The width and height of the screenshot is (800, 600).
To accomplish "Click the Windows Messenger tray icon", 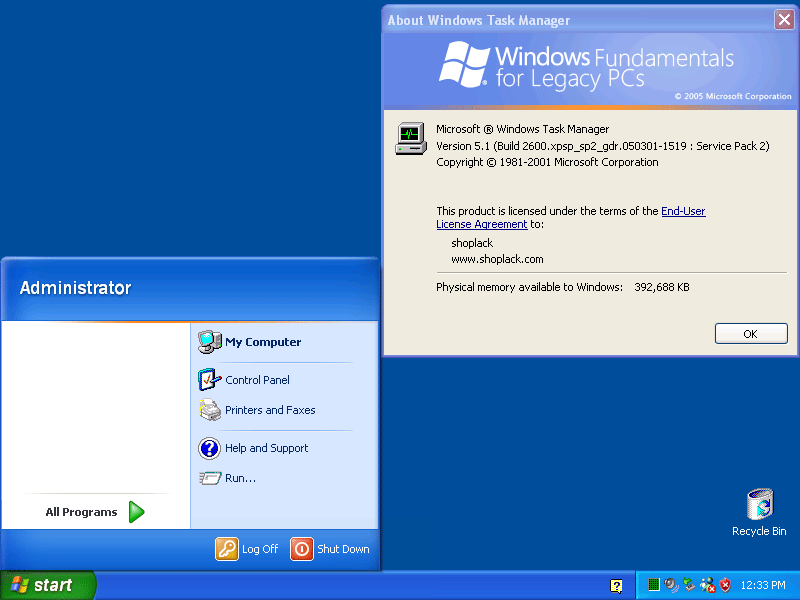I will coord(707,585).
